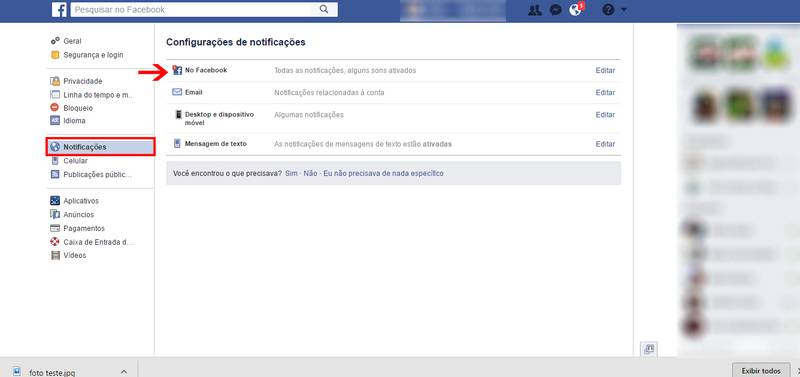Click the Celular phone icon
Viewport: 800px width, 377px height.
click(x=55, y=161)
